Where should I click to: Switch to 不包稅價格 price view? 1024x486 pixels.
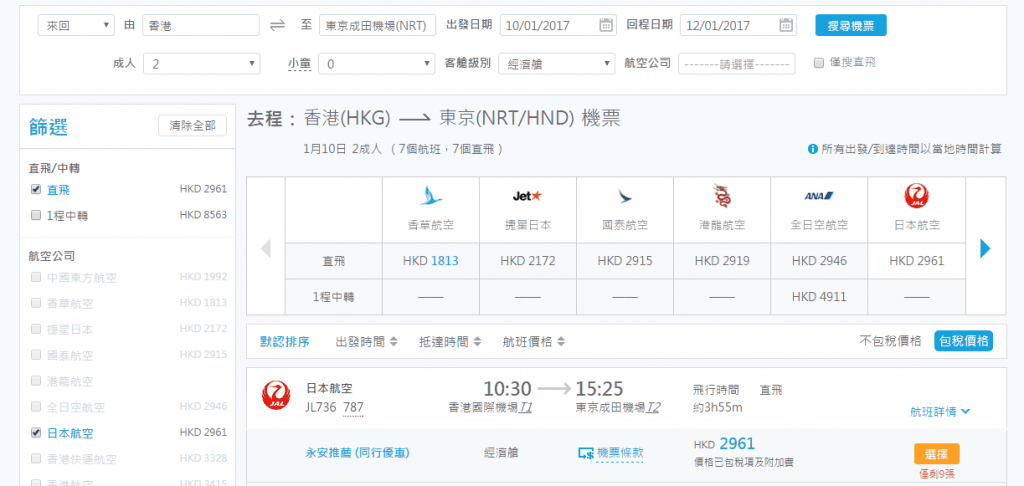pos(890,341)
